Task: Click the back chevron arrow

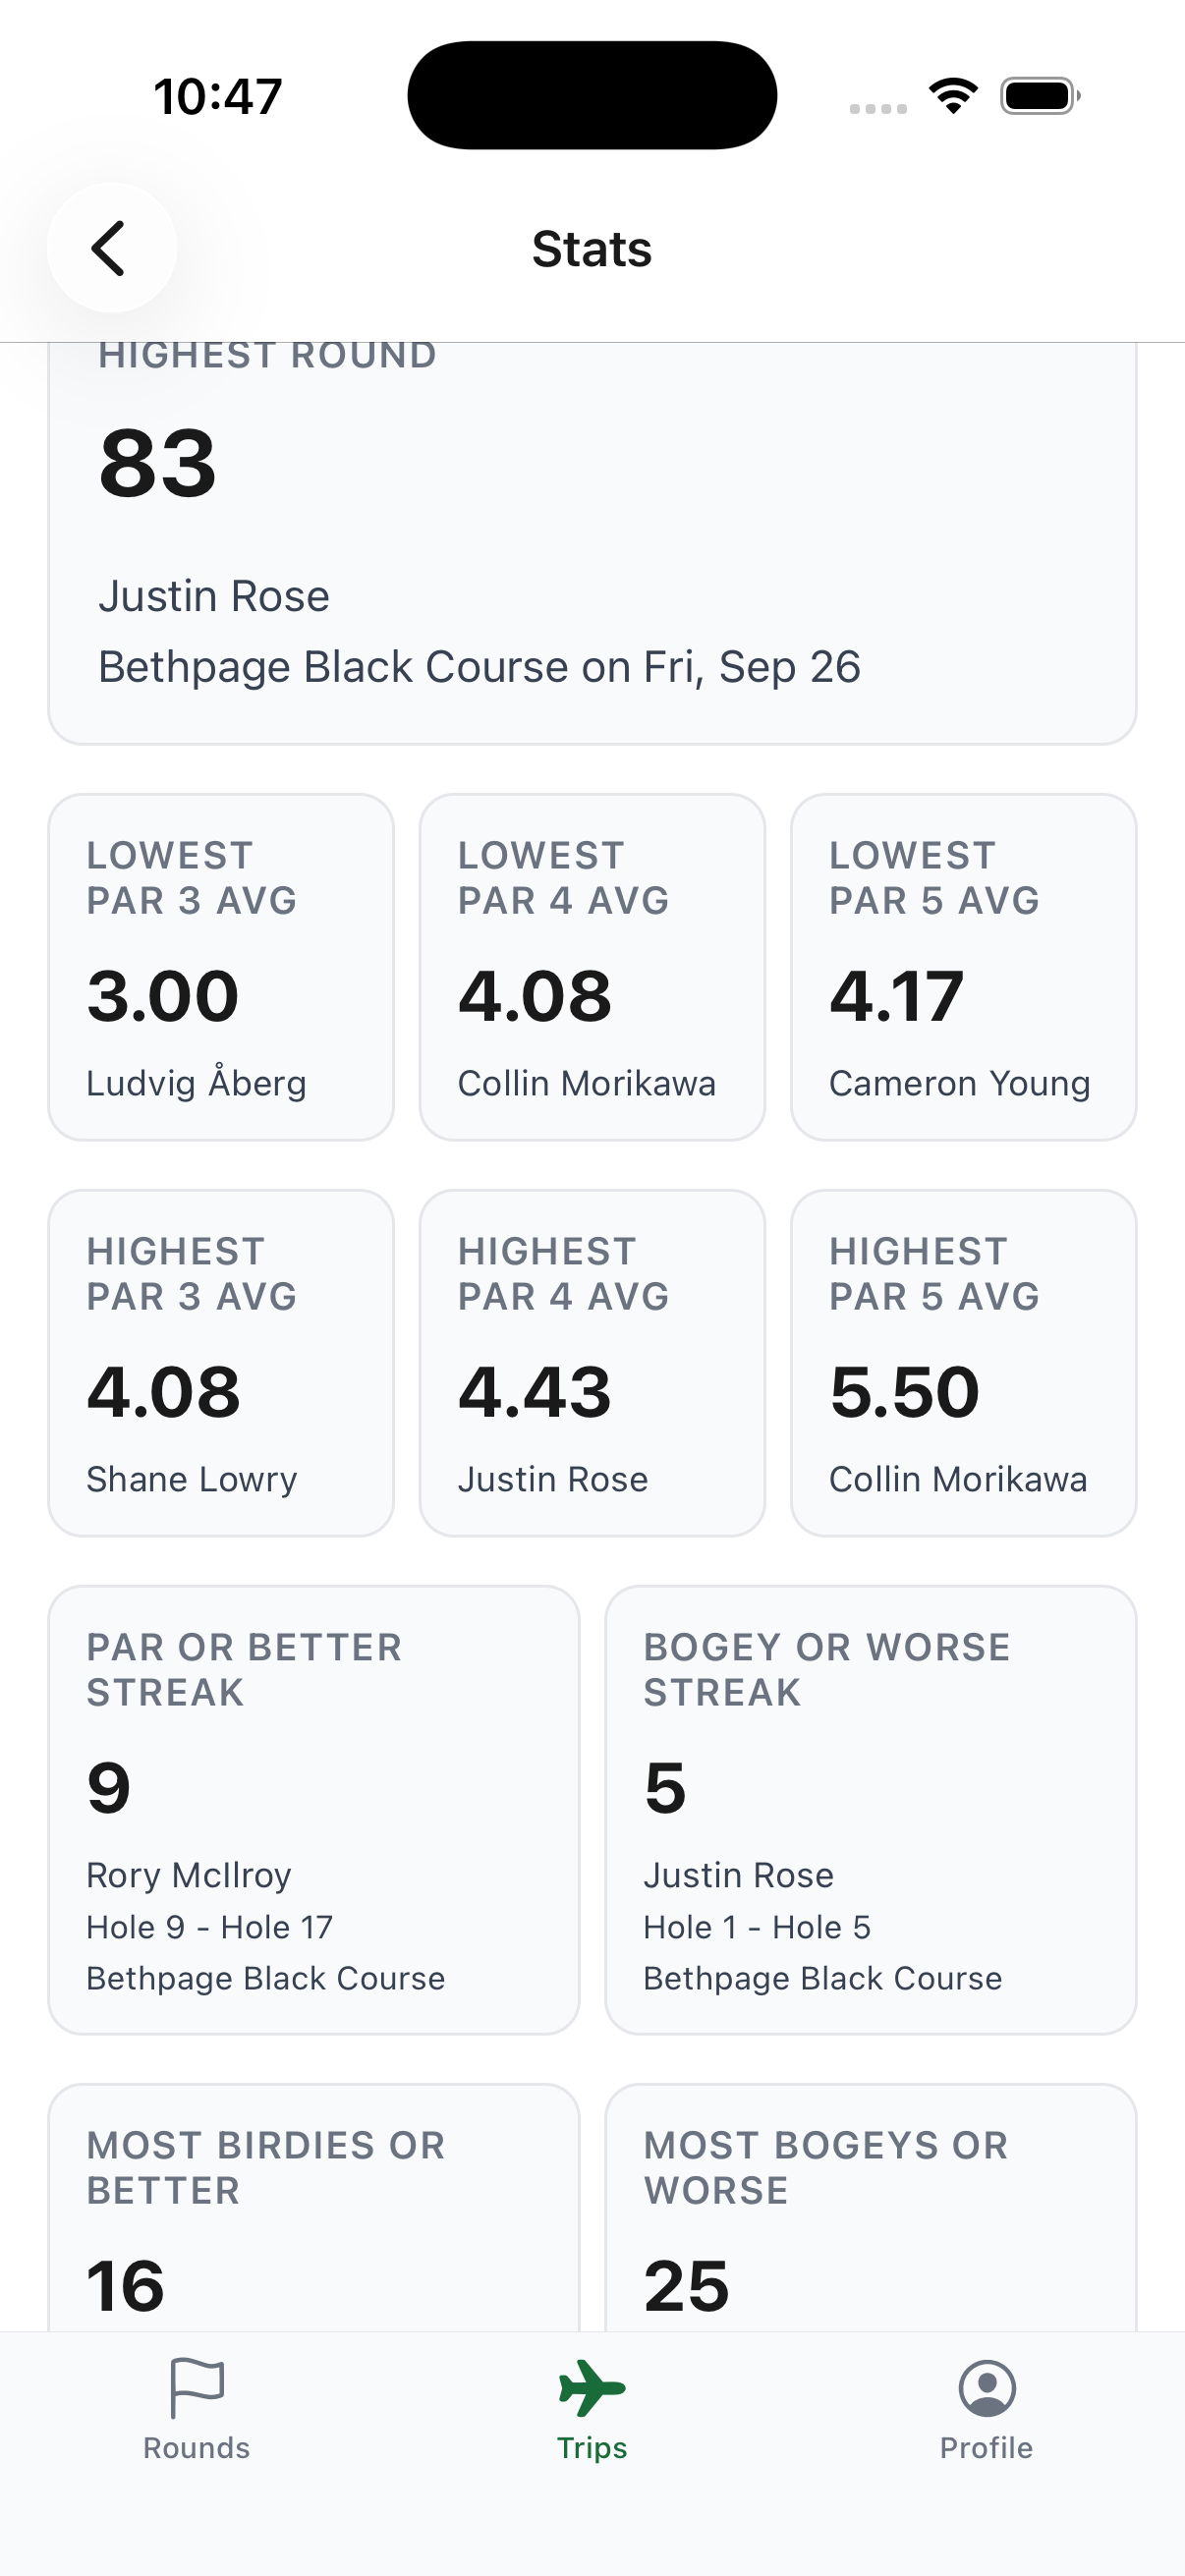Action: (110, 248)
